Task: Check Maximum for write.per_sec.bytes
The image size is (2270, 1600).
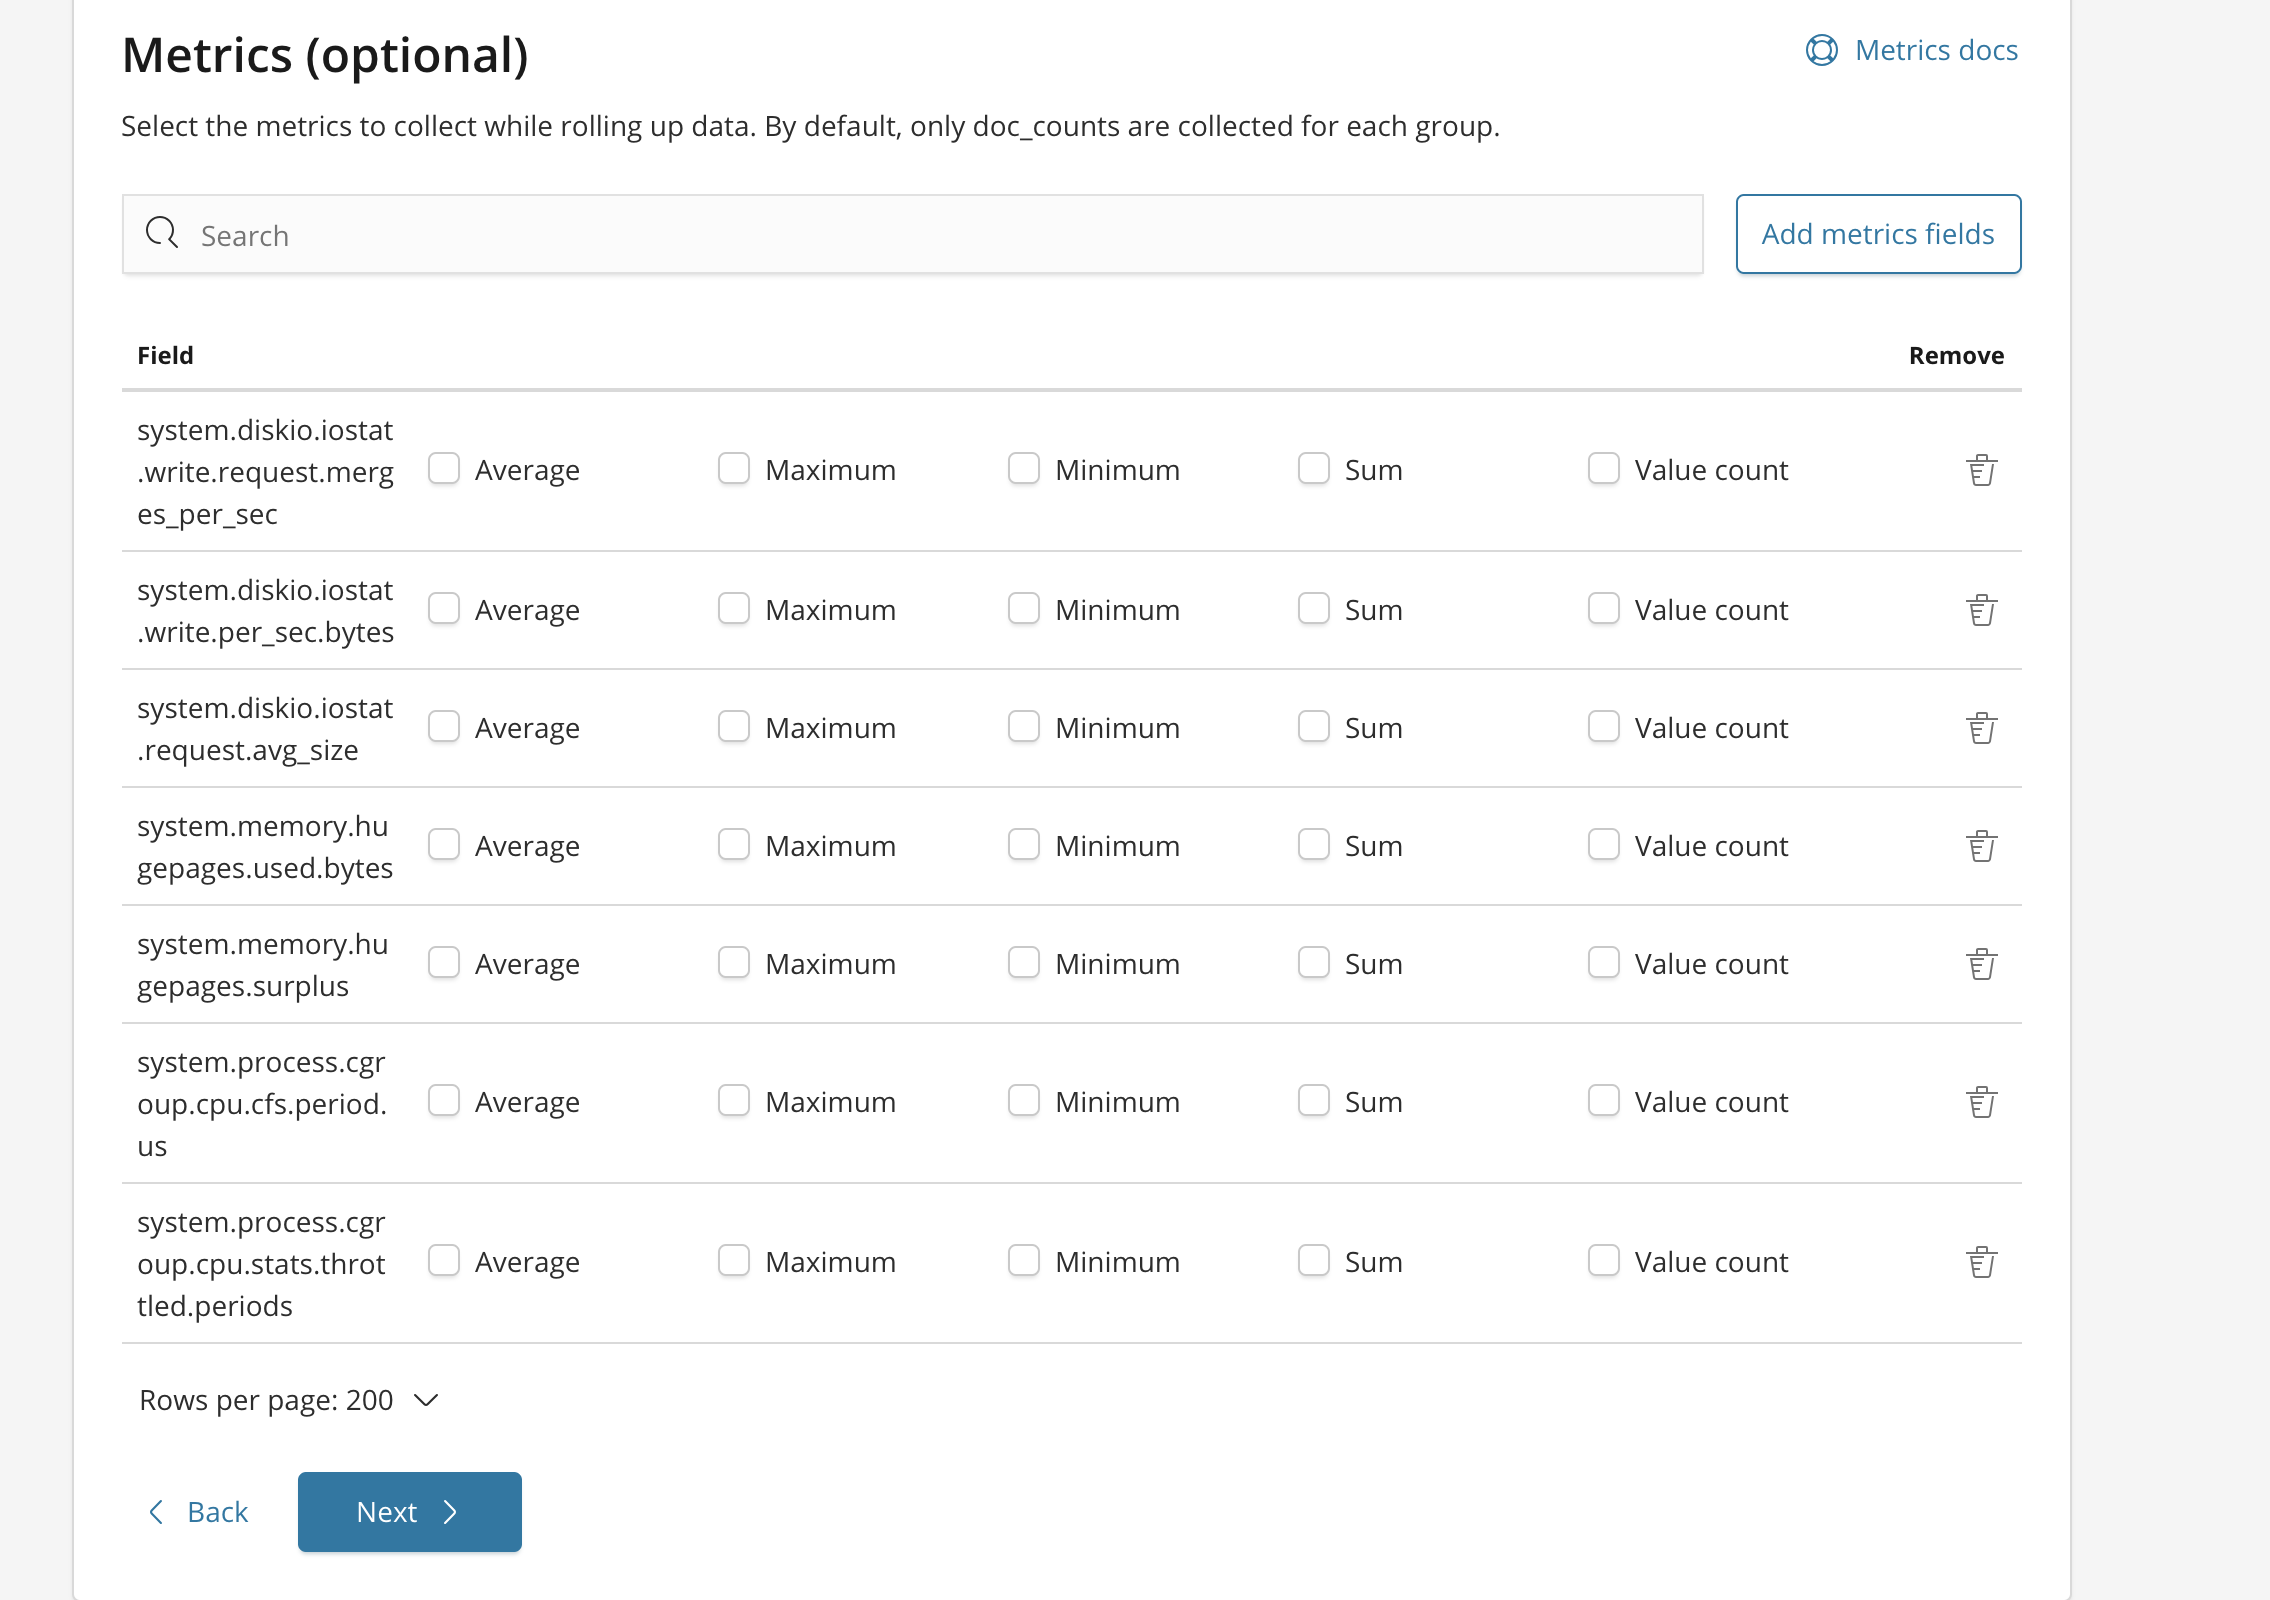Action: pyautogui.click(x=734, y=609)
